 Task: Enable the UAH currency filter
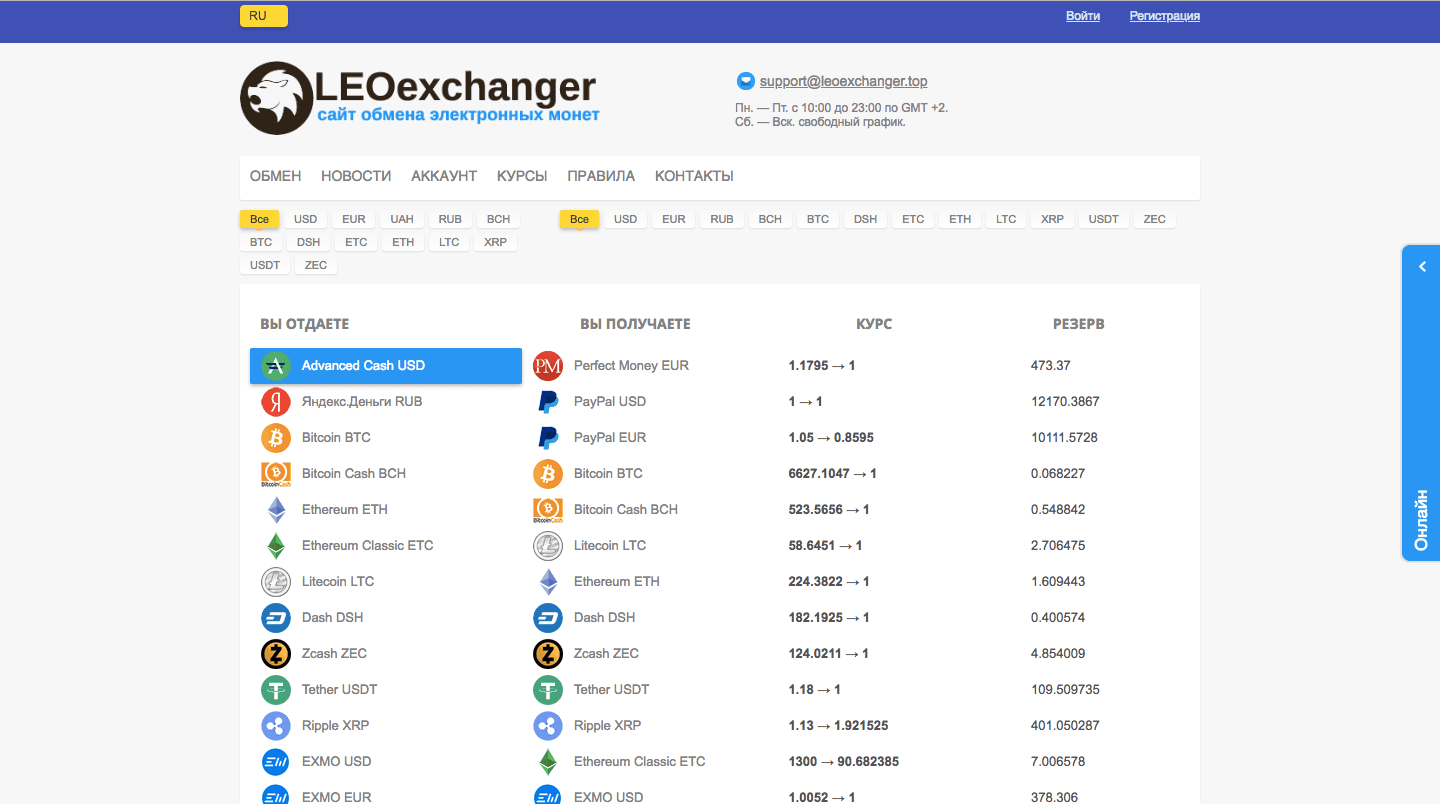[x=401, y=218]
